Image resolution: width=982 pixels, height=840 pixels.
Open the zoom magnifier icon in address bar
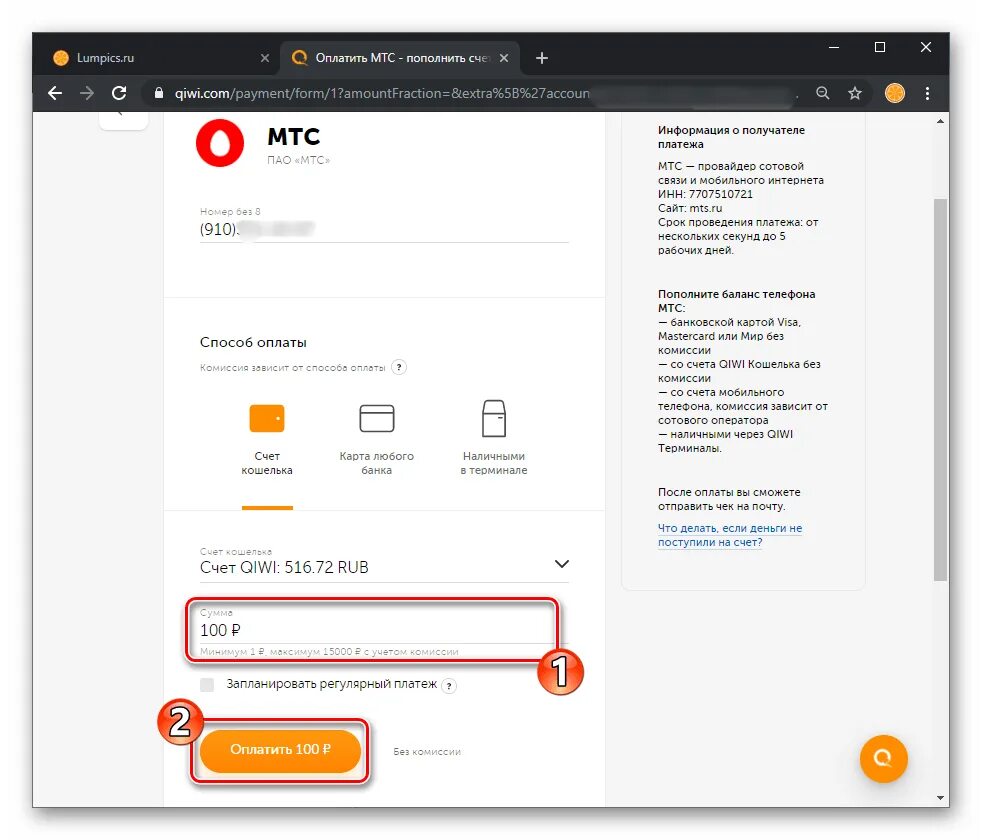click(823, 93)
